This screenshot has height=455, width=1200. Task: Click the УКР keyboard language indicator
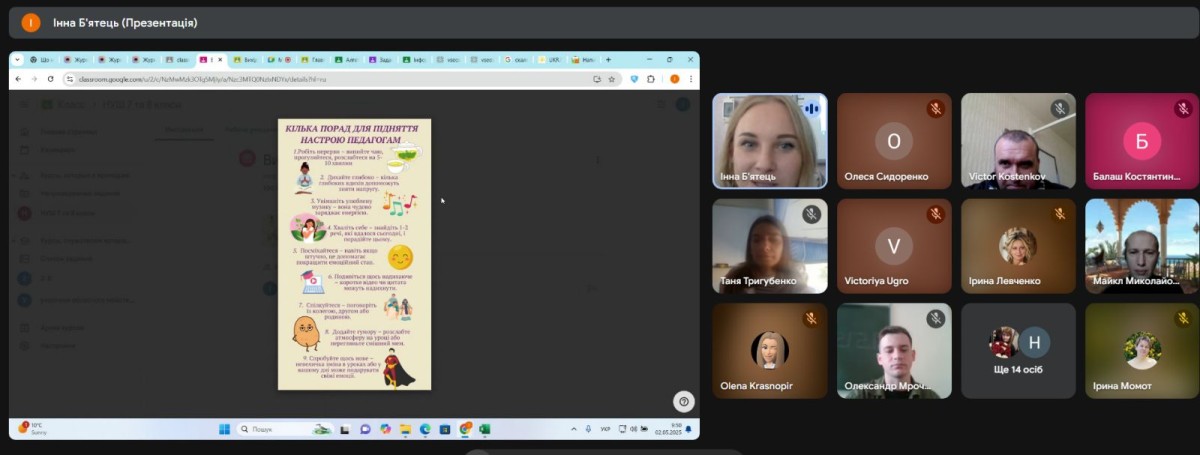tap(606, 429)
